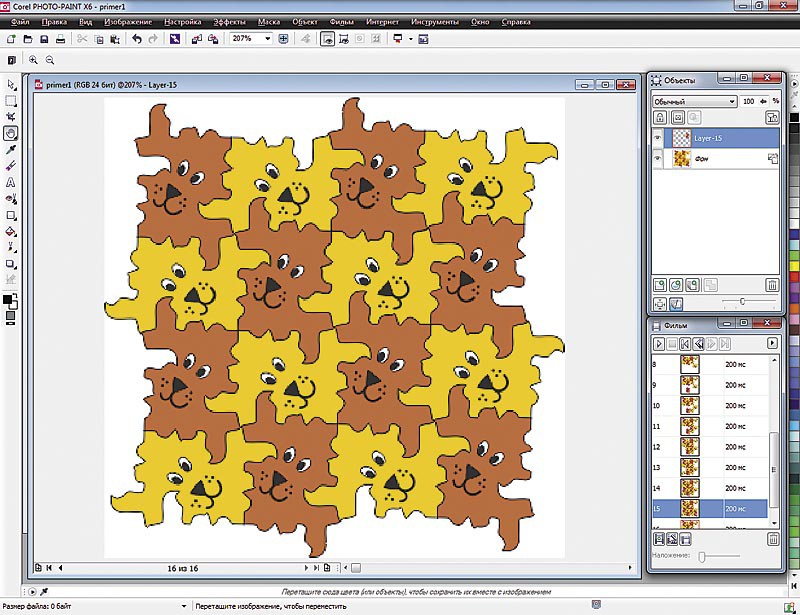The height and width of the screenshot is (615, 800).
Task: Click the Zoom In magnifier icon
Action: click(33, 60)
